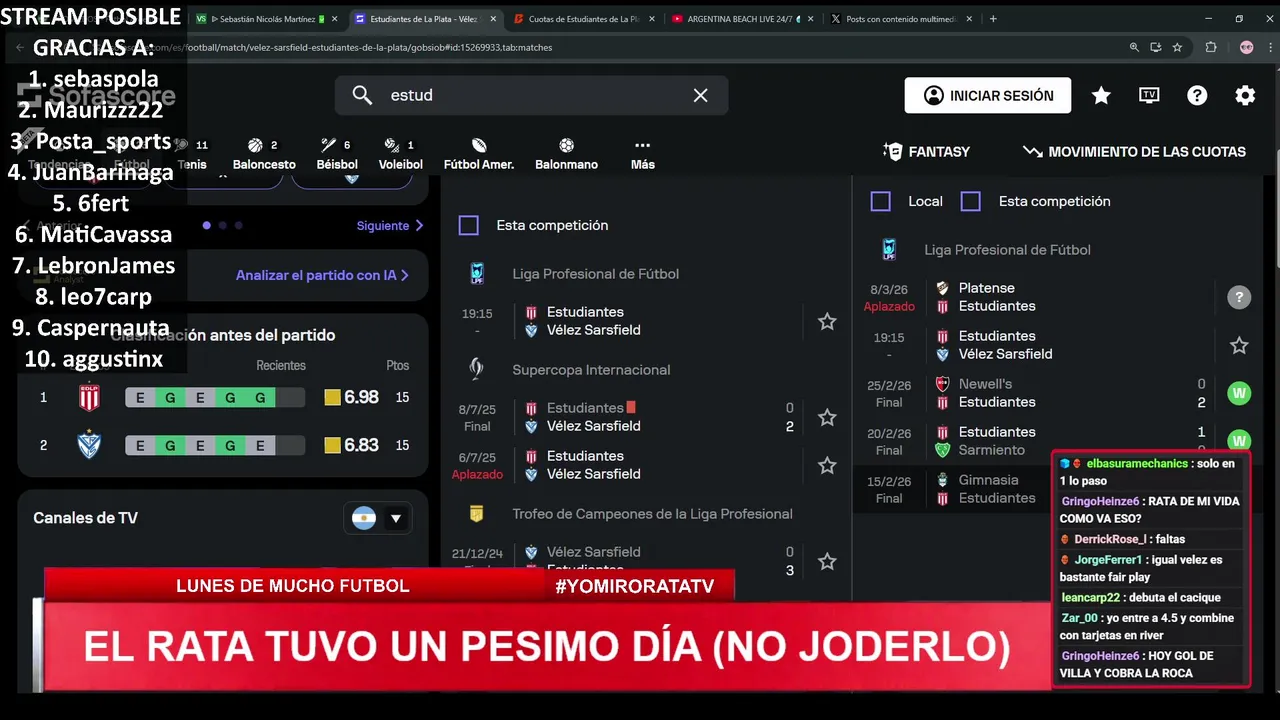
Task: Click the question mark badge for Platense match
Action: click(1239, 297)
